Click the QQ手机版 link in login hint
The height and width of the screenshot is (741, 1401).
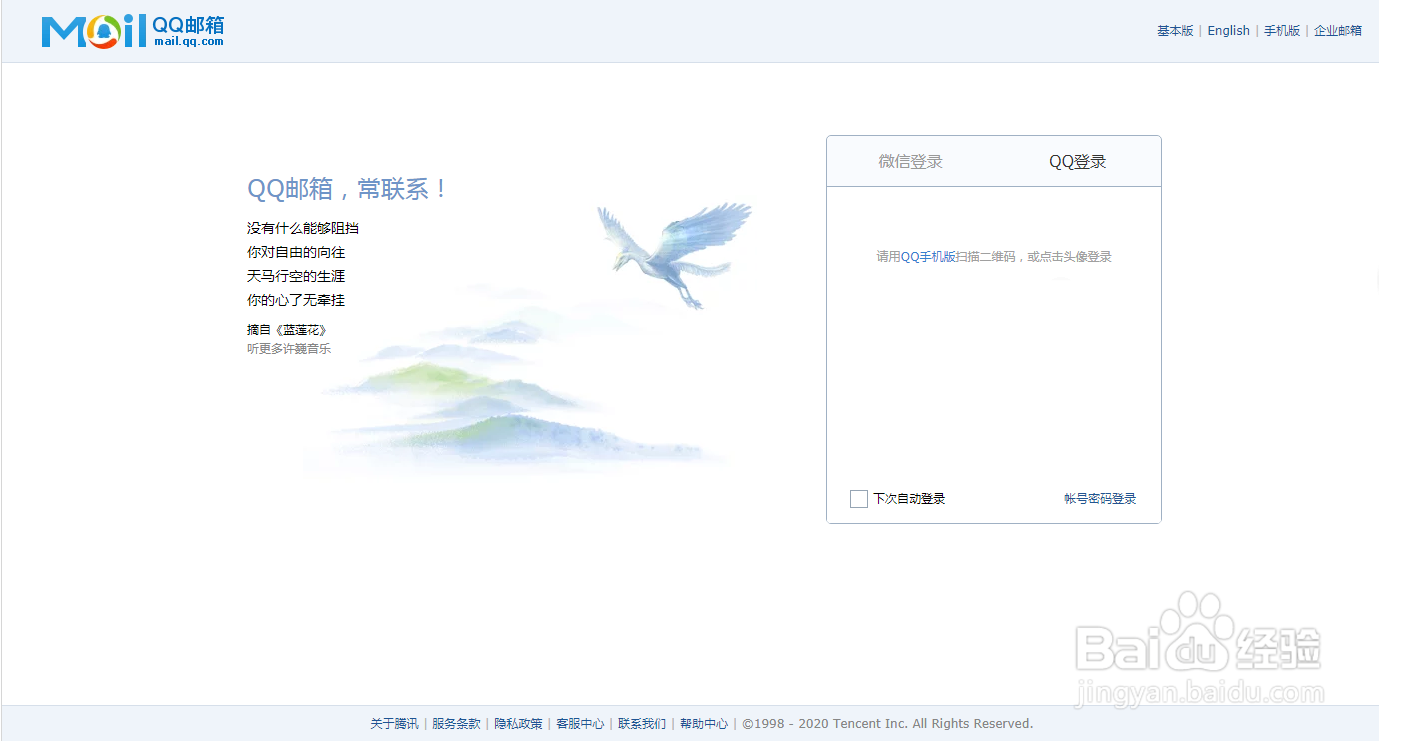click(x=928, y=257)
